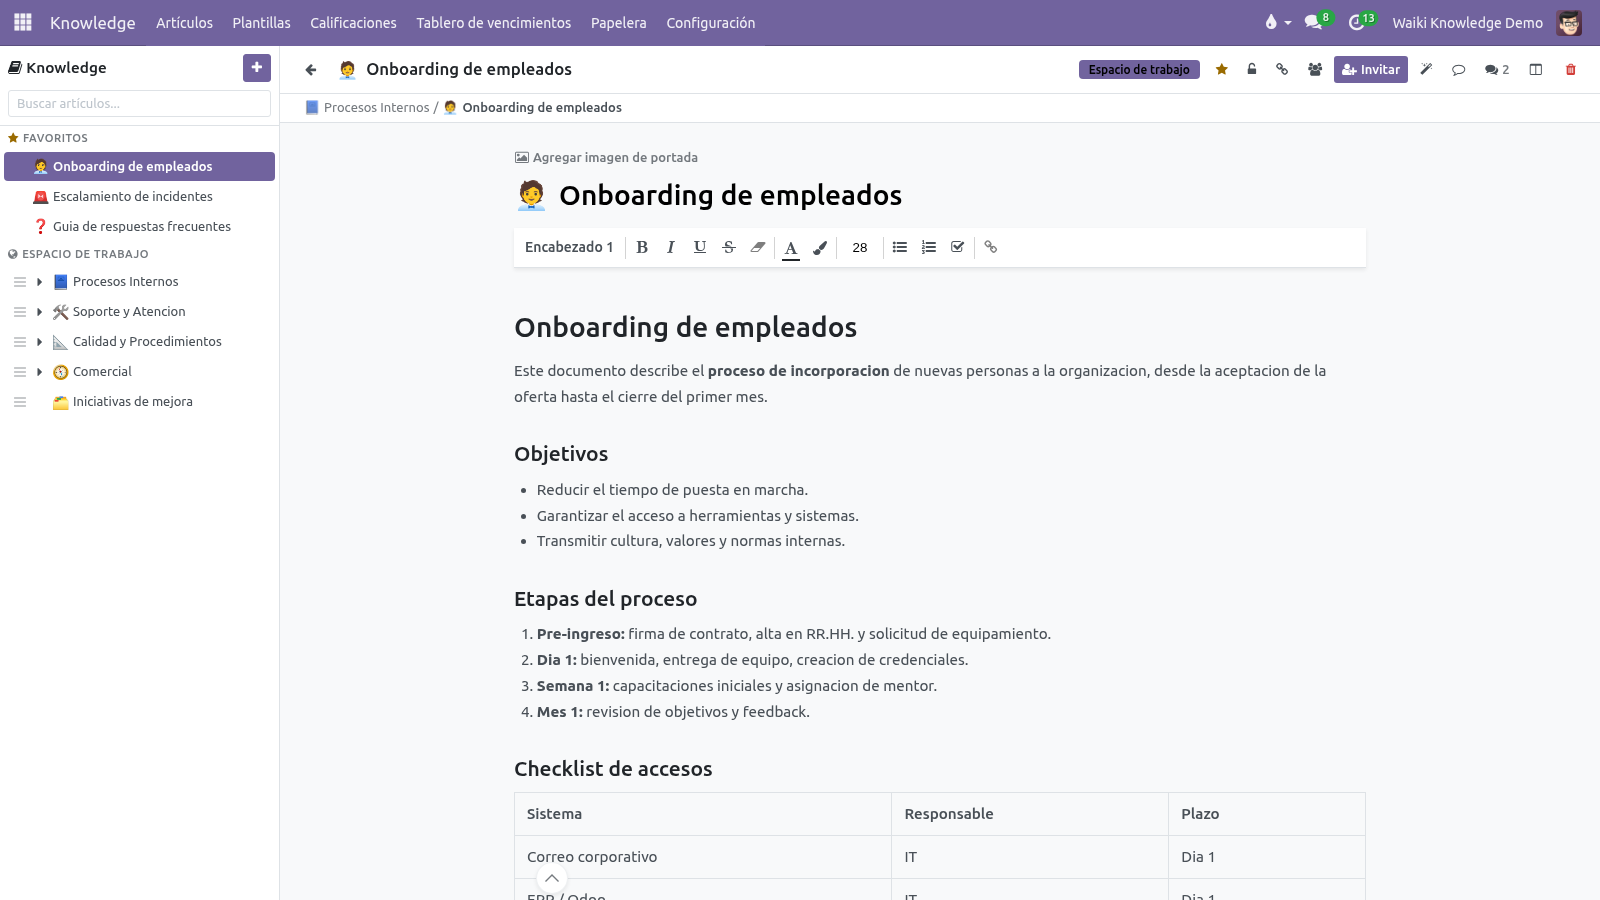
Task: Open Iniciativas de mejora article
Action: pyautogui.click(x=132, y=402)
